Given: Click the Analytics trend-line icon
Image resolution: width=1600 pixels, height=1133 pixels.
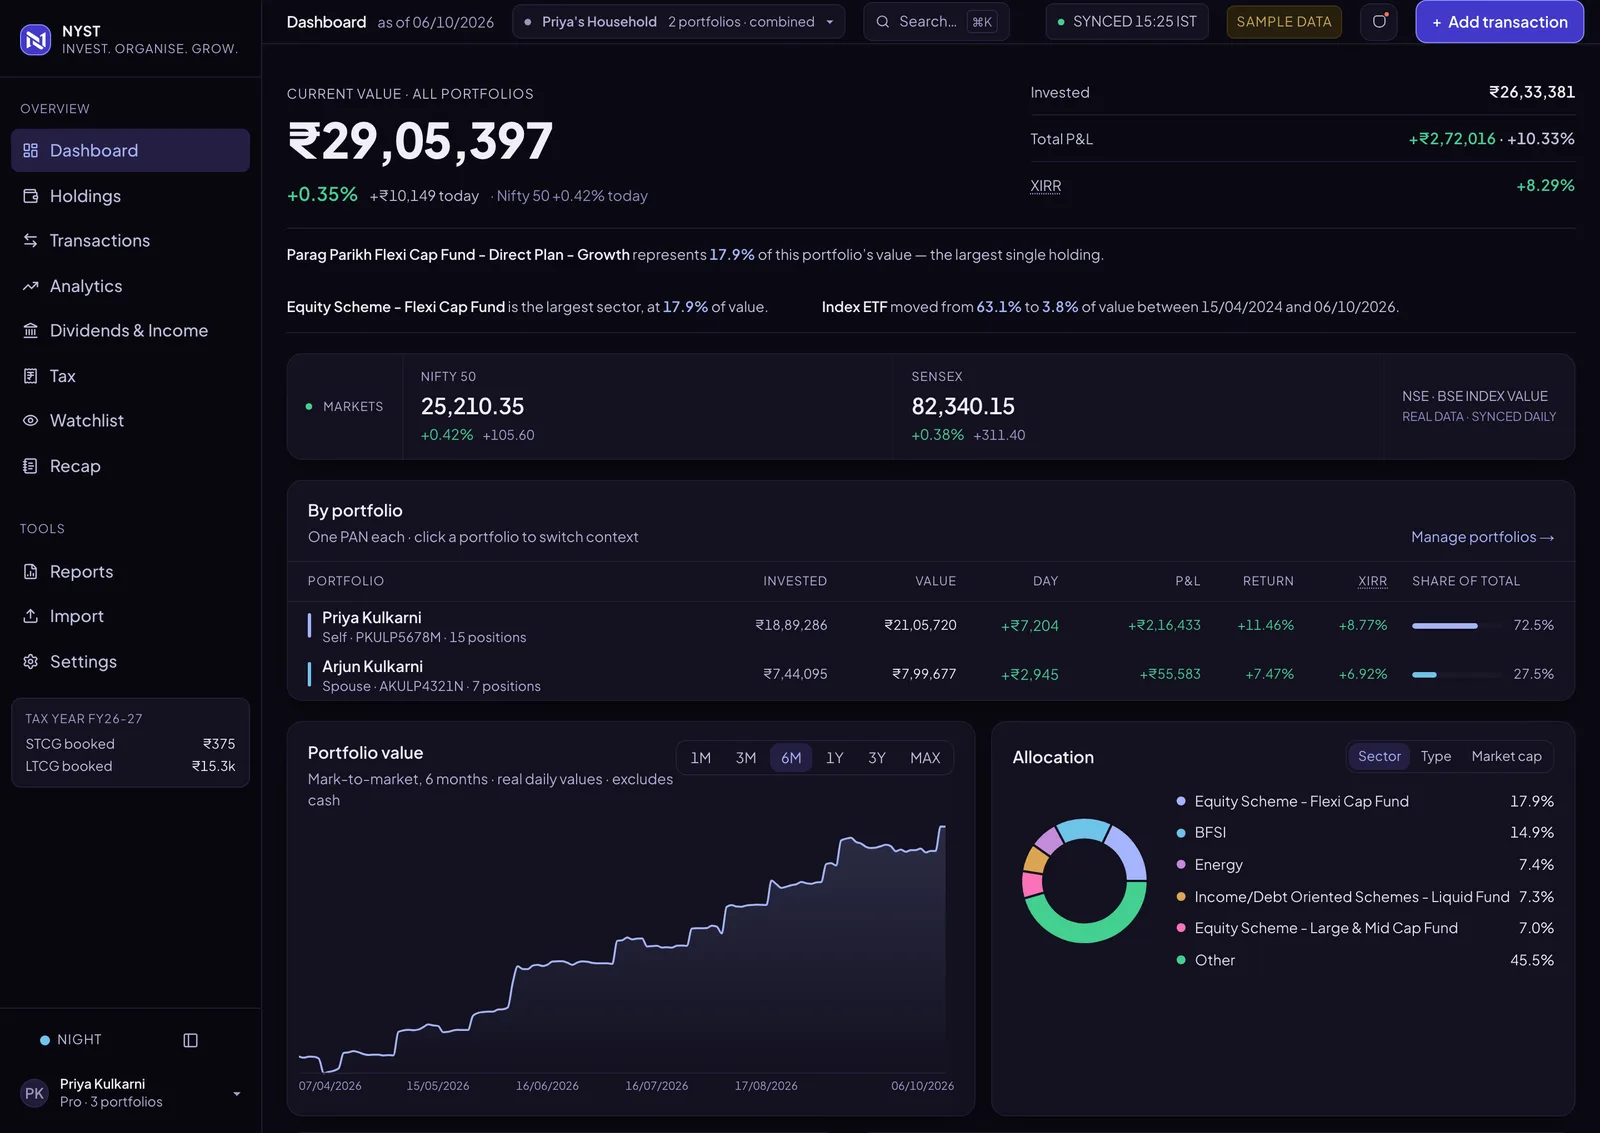Looking at the screenshot, I should [31, 286].
